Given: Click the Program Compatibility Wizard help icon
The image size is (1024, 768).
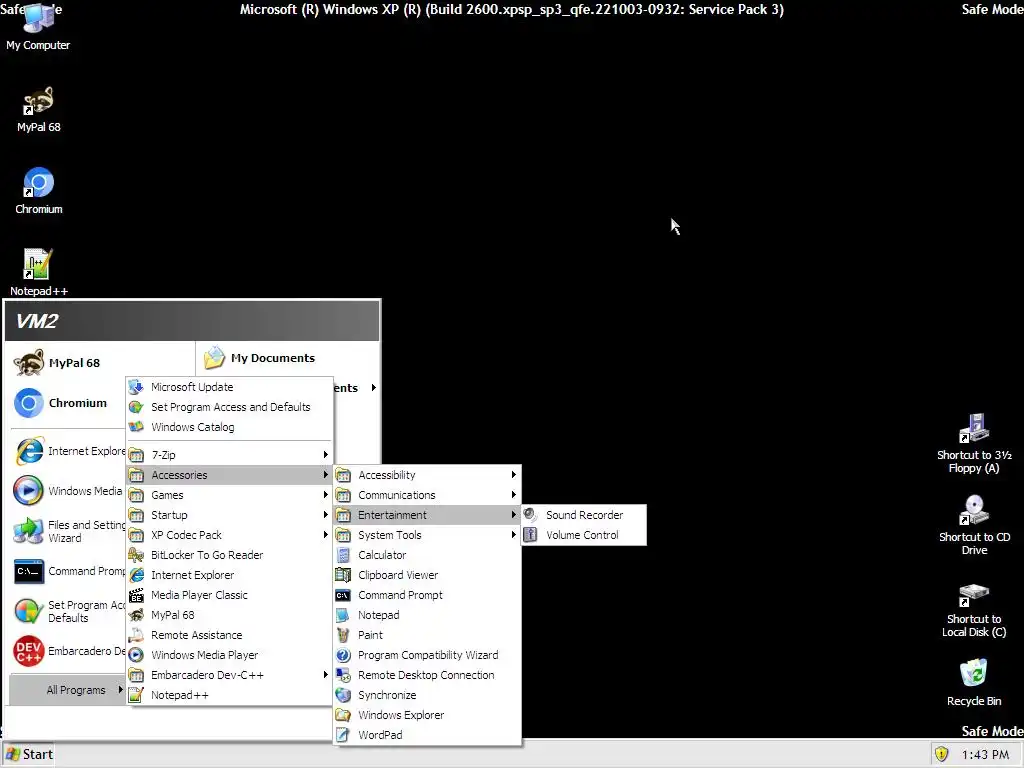Looking at the screenshot, I should (x=343, y=655).
